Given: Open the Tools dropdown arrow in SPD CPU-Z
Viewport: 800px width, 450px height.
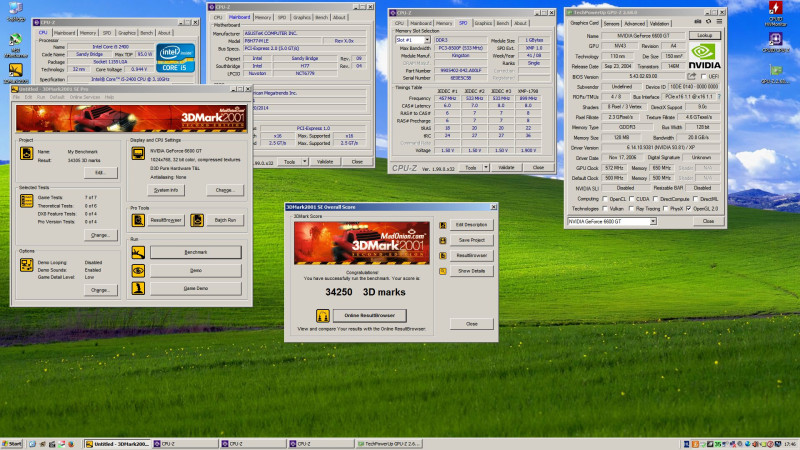Looking at the screenshot, I should (486, 167).
